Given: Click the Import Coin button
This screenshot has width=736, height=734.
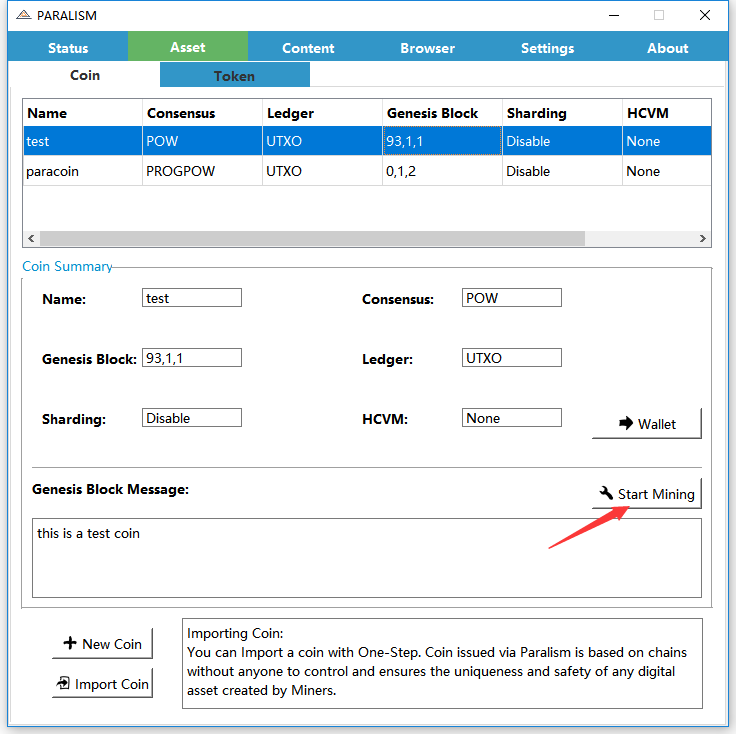Looking at the screenshot, I should (102, 683).
